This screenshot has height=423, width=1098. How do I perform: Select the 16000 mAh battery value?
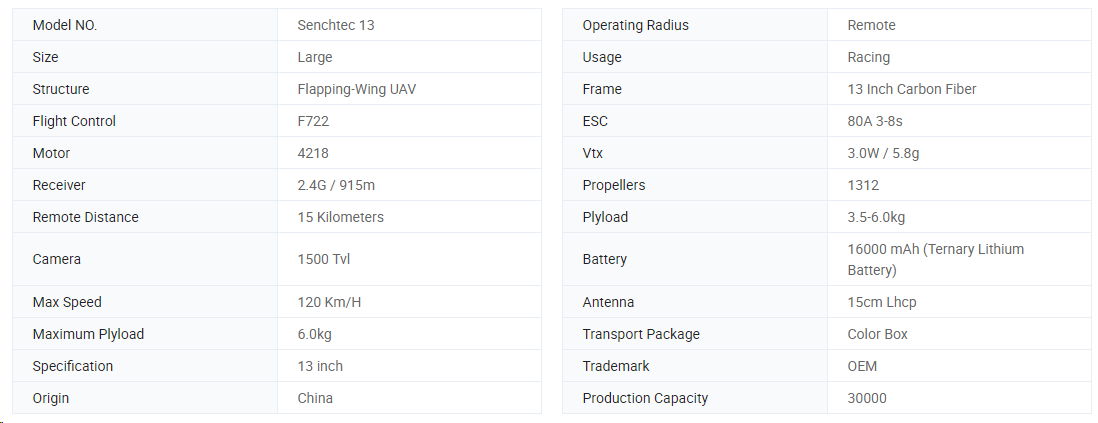pyautogui.click(x=936, y=259)
